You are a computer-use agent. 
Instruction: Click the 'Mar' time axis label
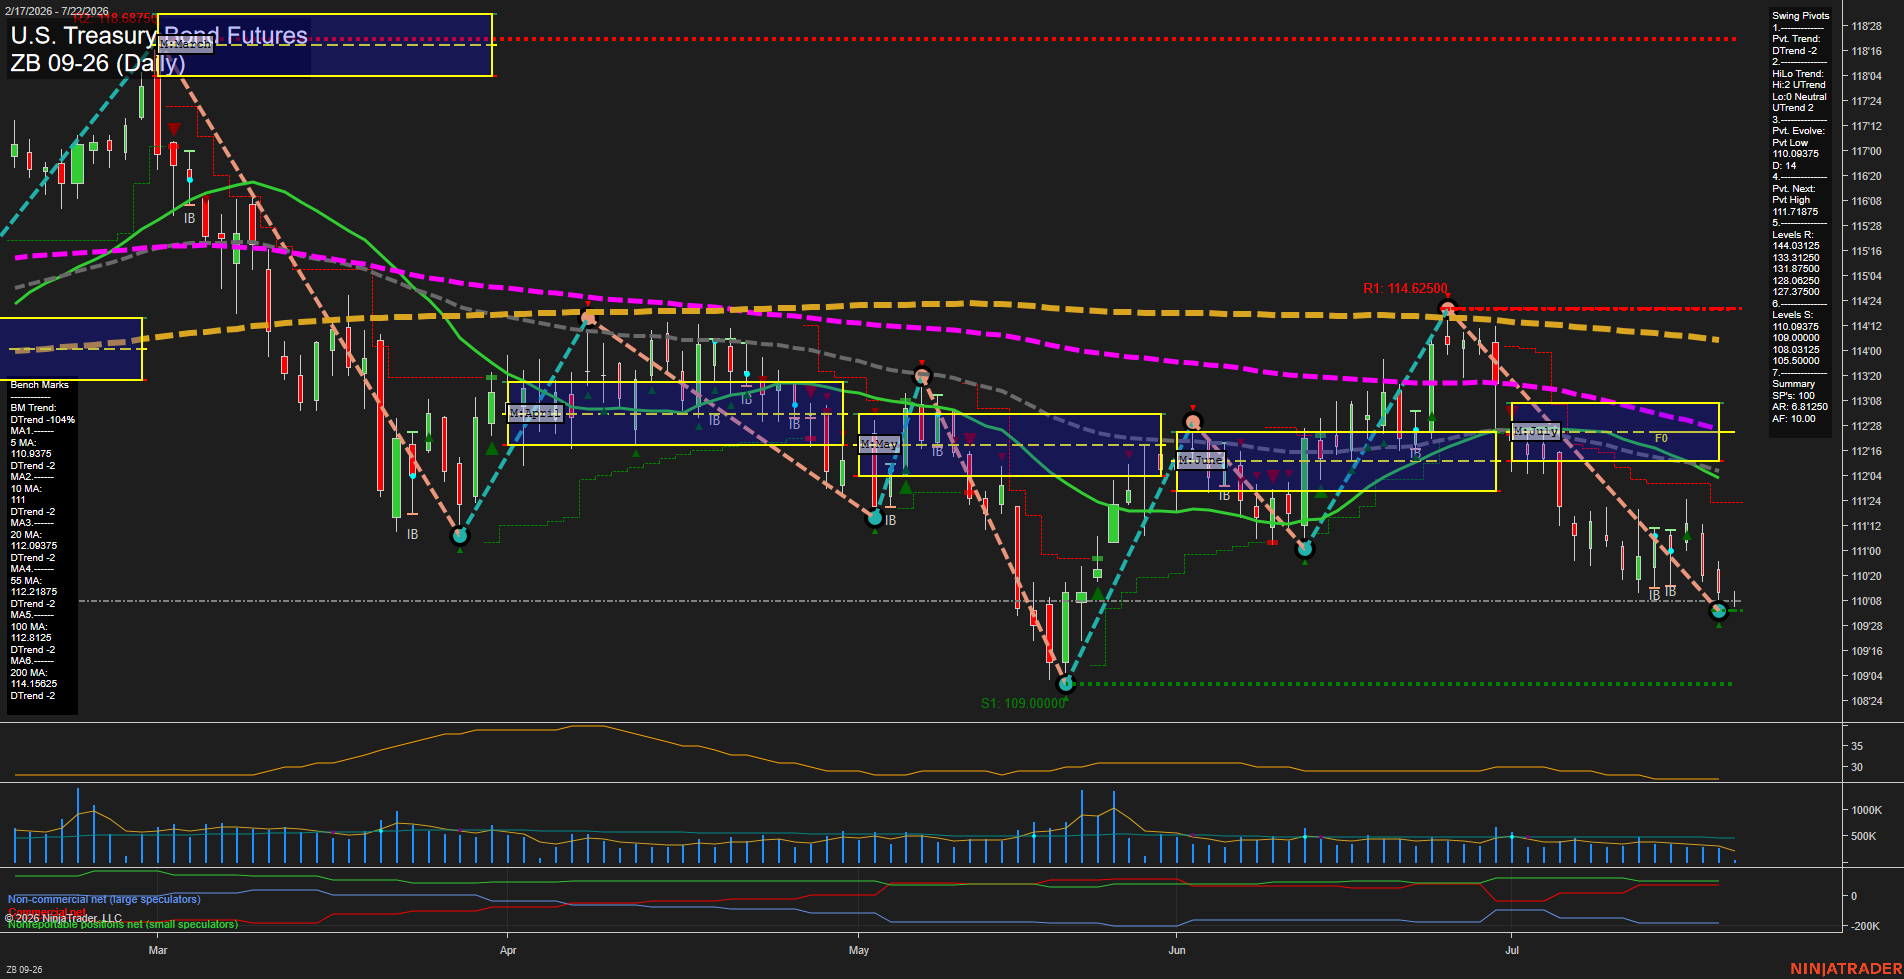(x=158, y=950)
